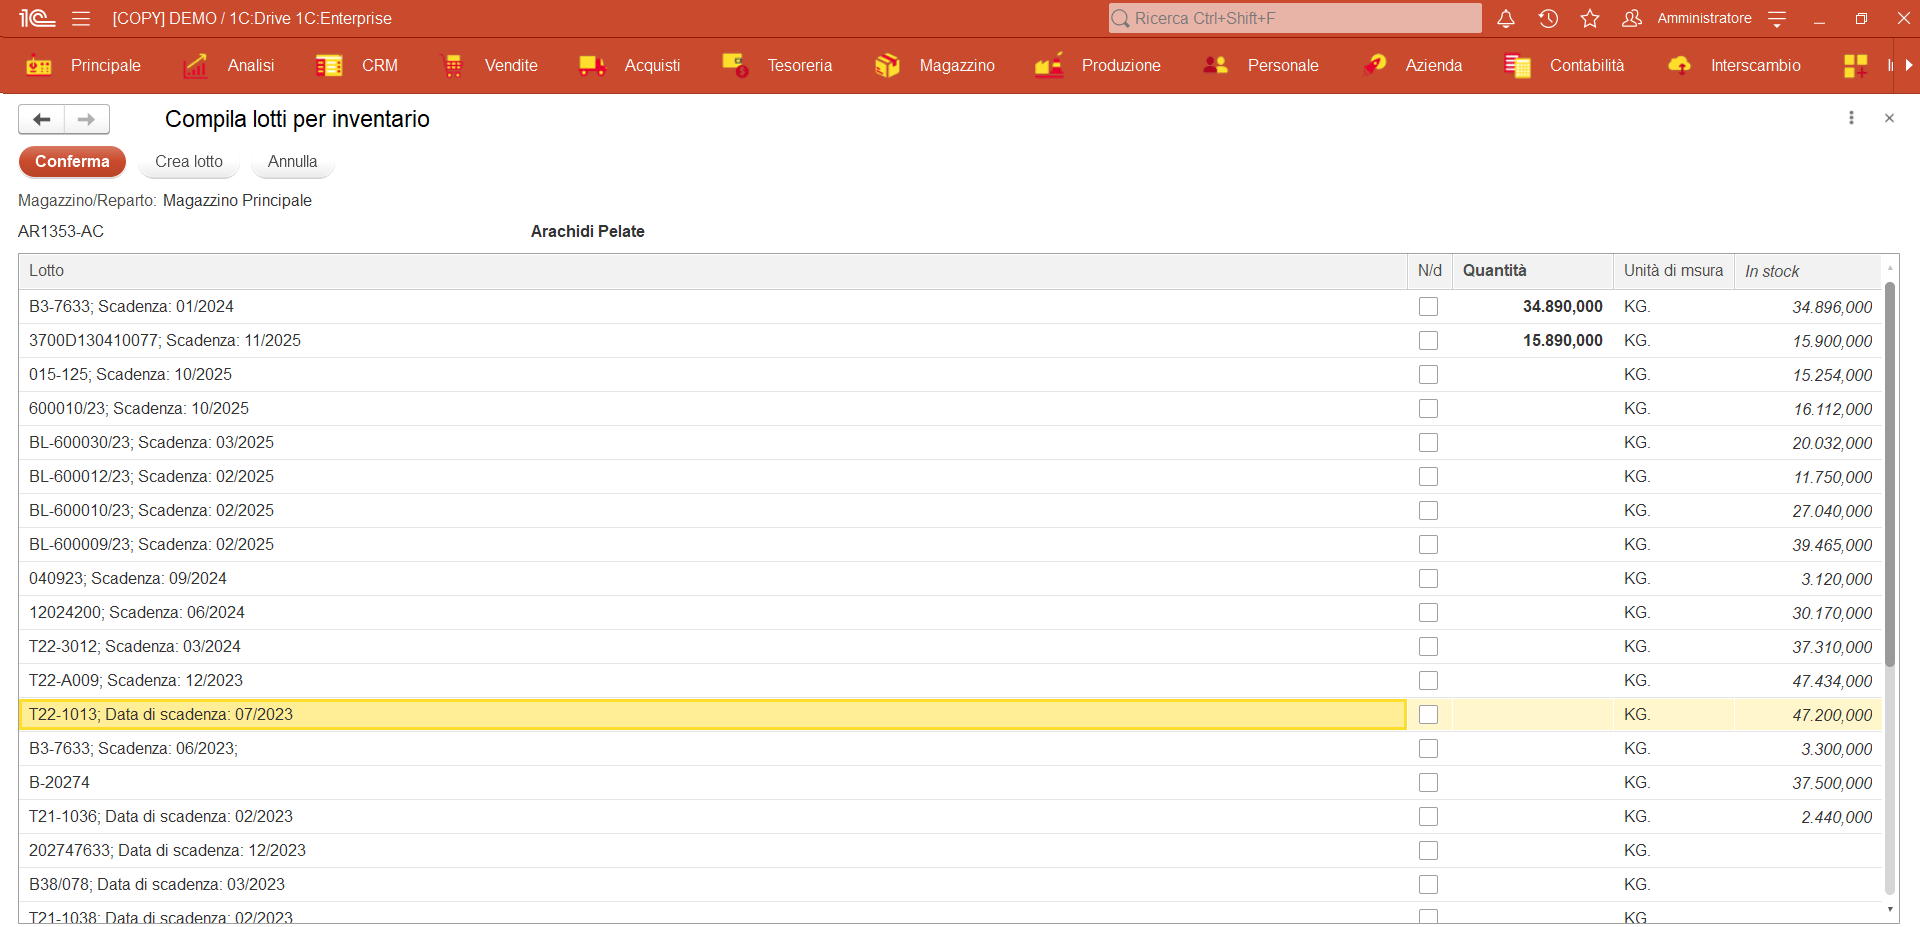Open the Principale section

click(106, 65)
